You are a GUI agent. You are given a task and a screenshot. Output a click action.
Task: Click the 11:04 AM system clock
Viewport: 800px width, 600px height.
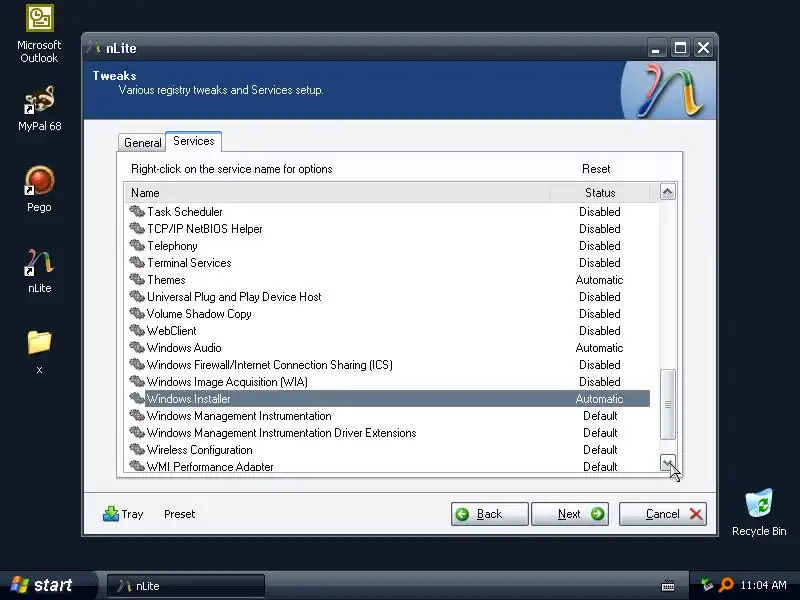(x=763, y=585)
